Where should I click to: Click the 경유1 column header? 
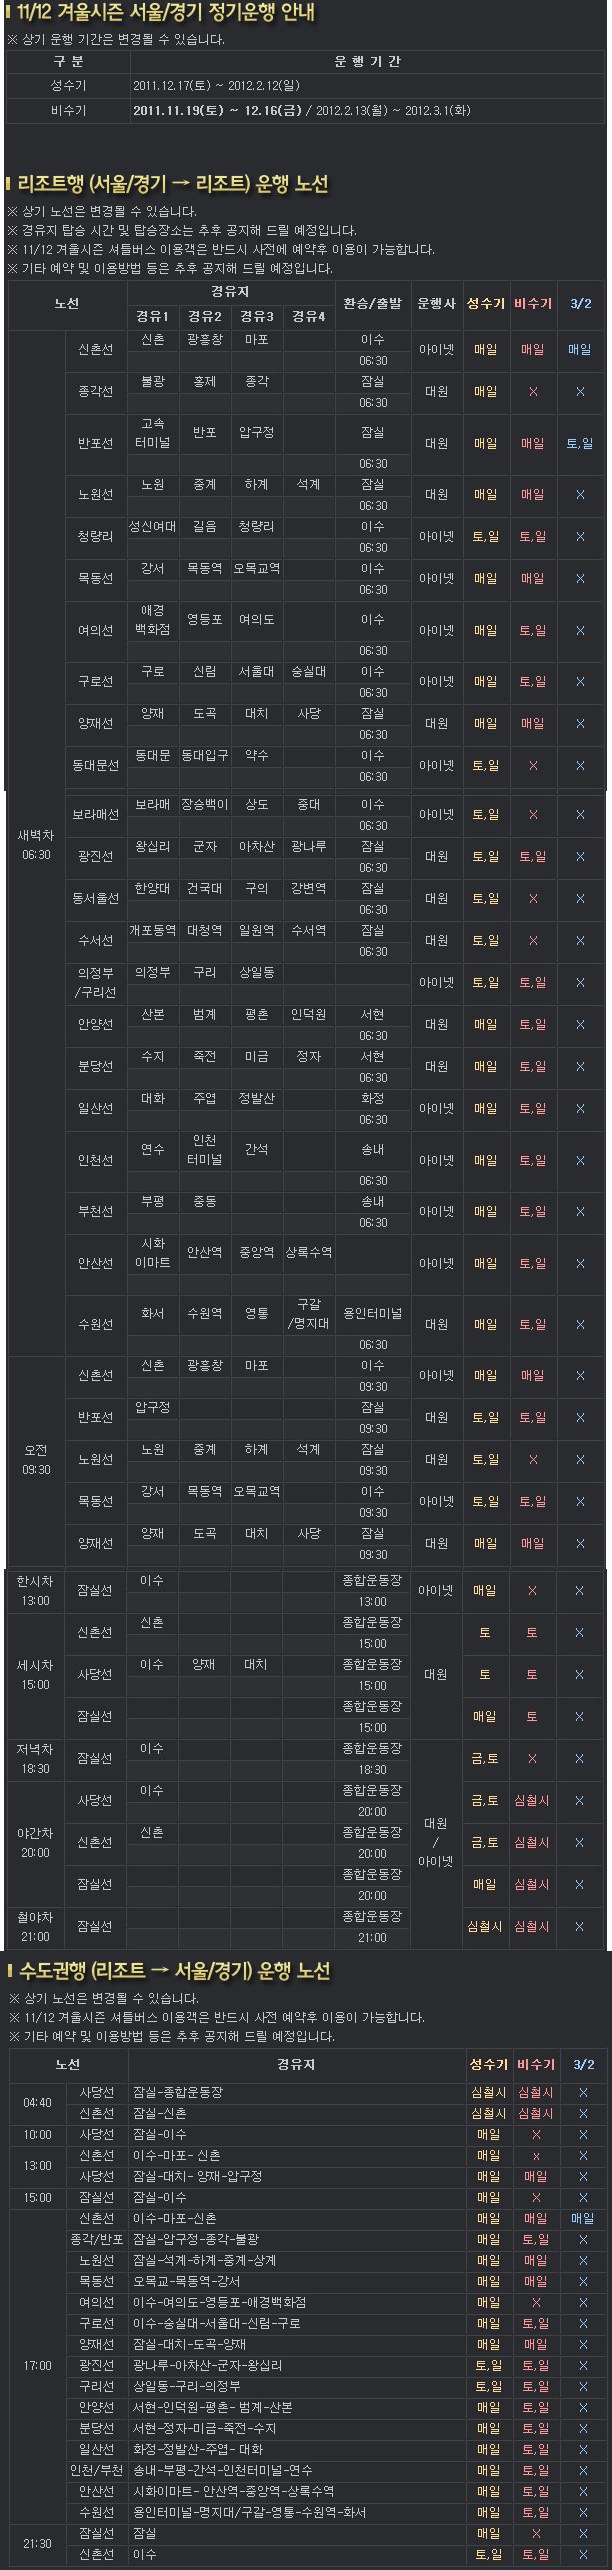[153, 317]
